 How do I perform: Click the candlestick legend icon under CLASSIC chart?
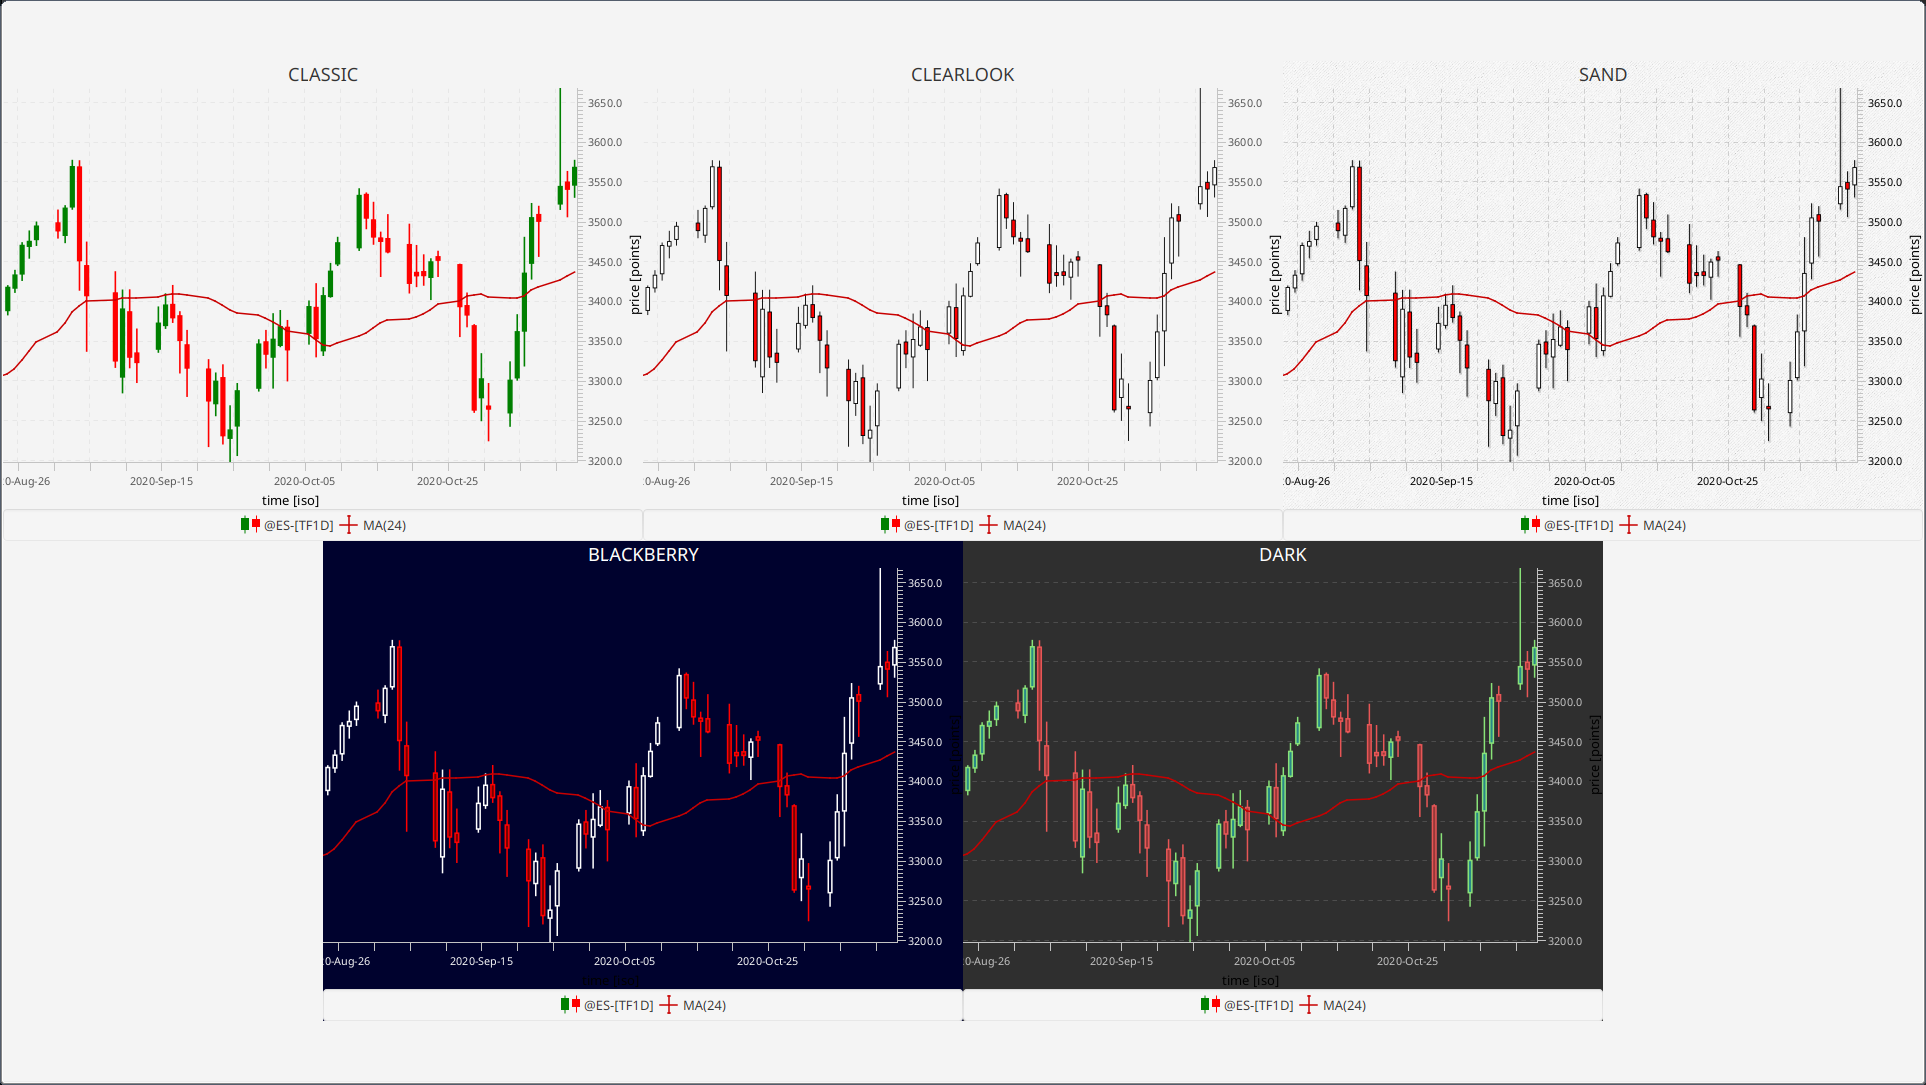(x=250, y=525)
